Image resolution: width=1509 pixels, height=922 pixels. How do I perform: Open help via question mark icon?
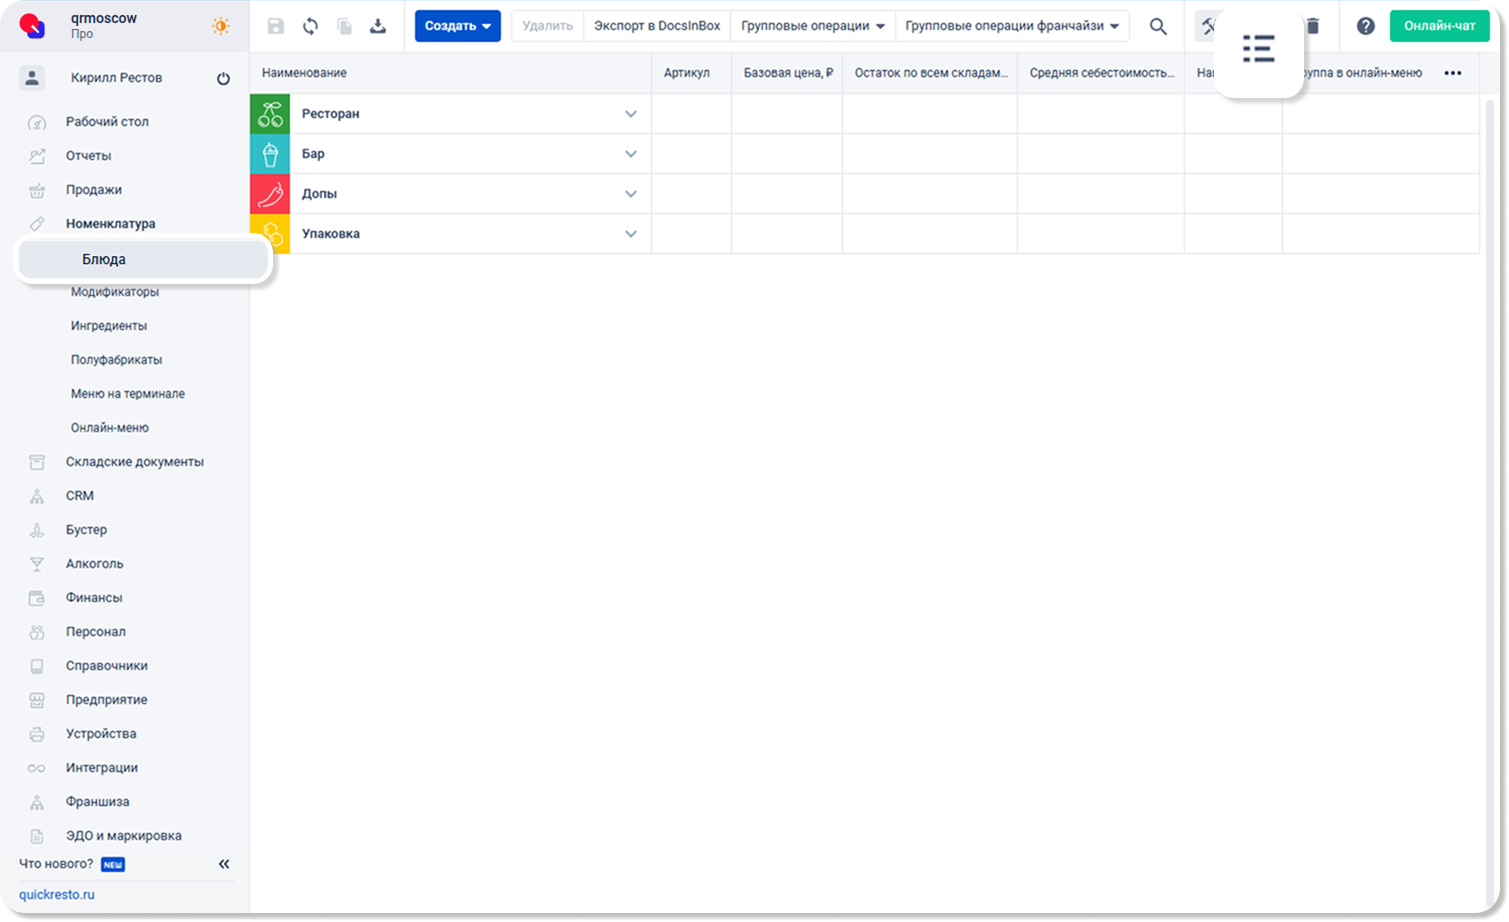[x=1365, y=27]
